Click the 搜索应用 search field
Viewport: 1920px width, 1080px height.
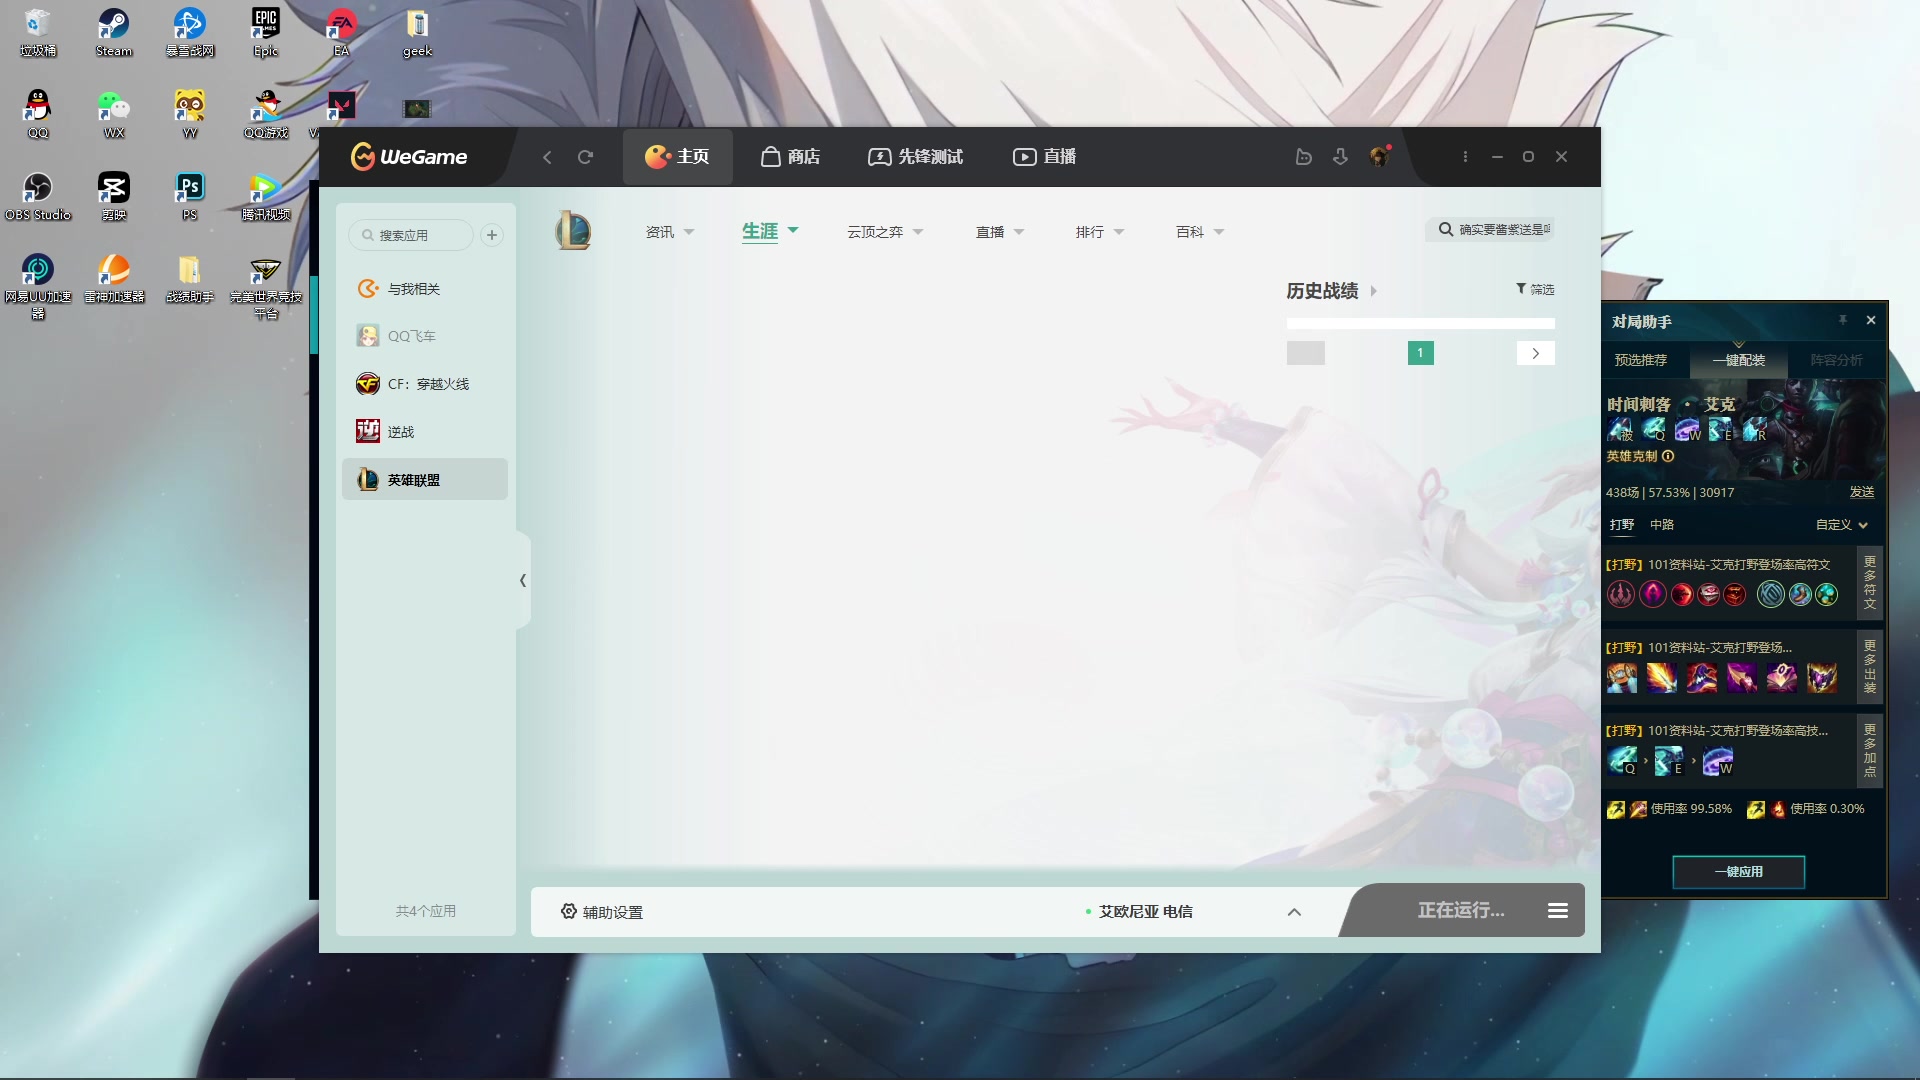[411, 235]
